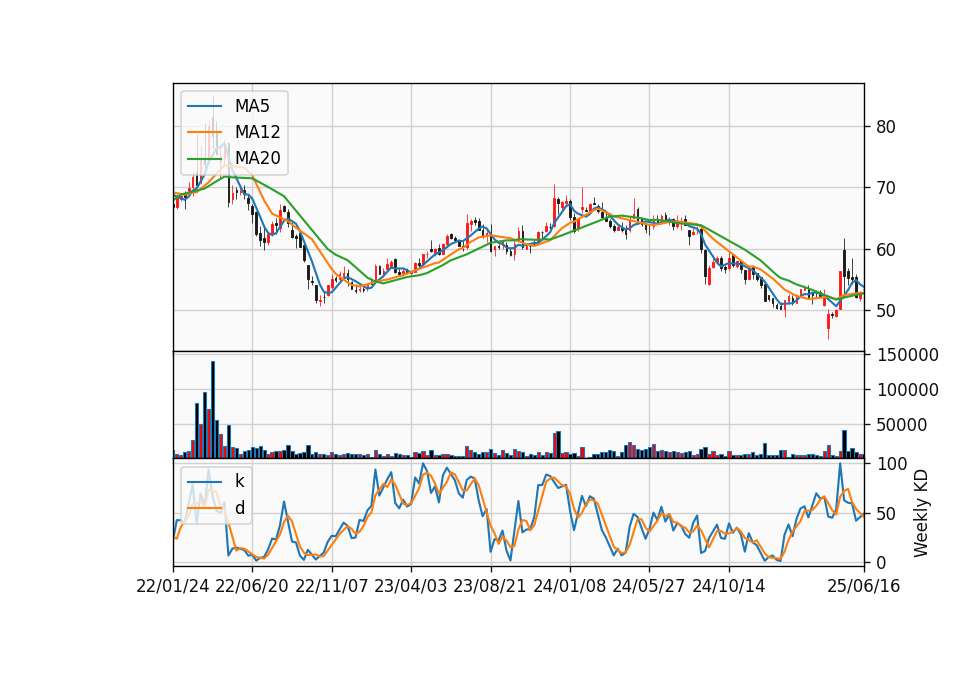The height and width of the screenshot is (690, 960).
Task: Click the volume spike bar near 24/01/08
Action: coord(558,444)
